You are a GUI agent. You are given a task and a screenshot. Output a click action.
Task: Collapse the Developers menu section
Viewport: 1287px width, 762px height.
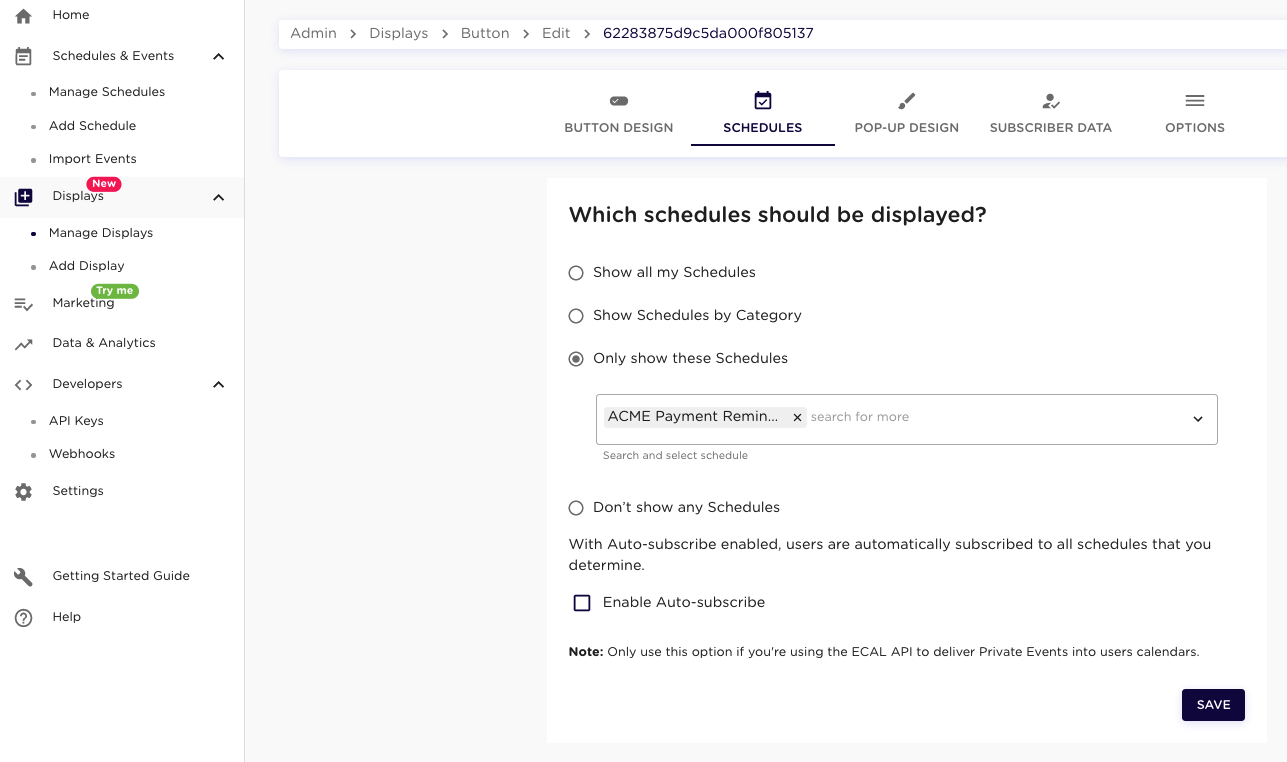click(x=219, y=385)
